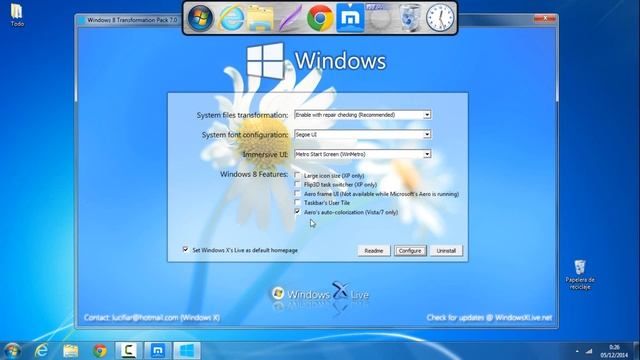The height and width of the screenshot is (360, 640).
Task: Open the network signal tray icon
Action: [589, 351]
